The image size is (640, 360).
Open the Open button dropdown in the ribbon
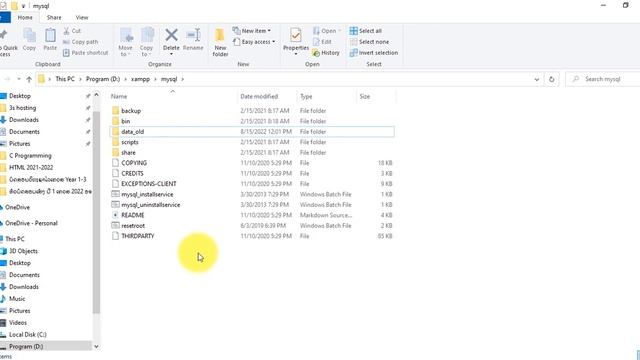pos(340,31)
